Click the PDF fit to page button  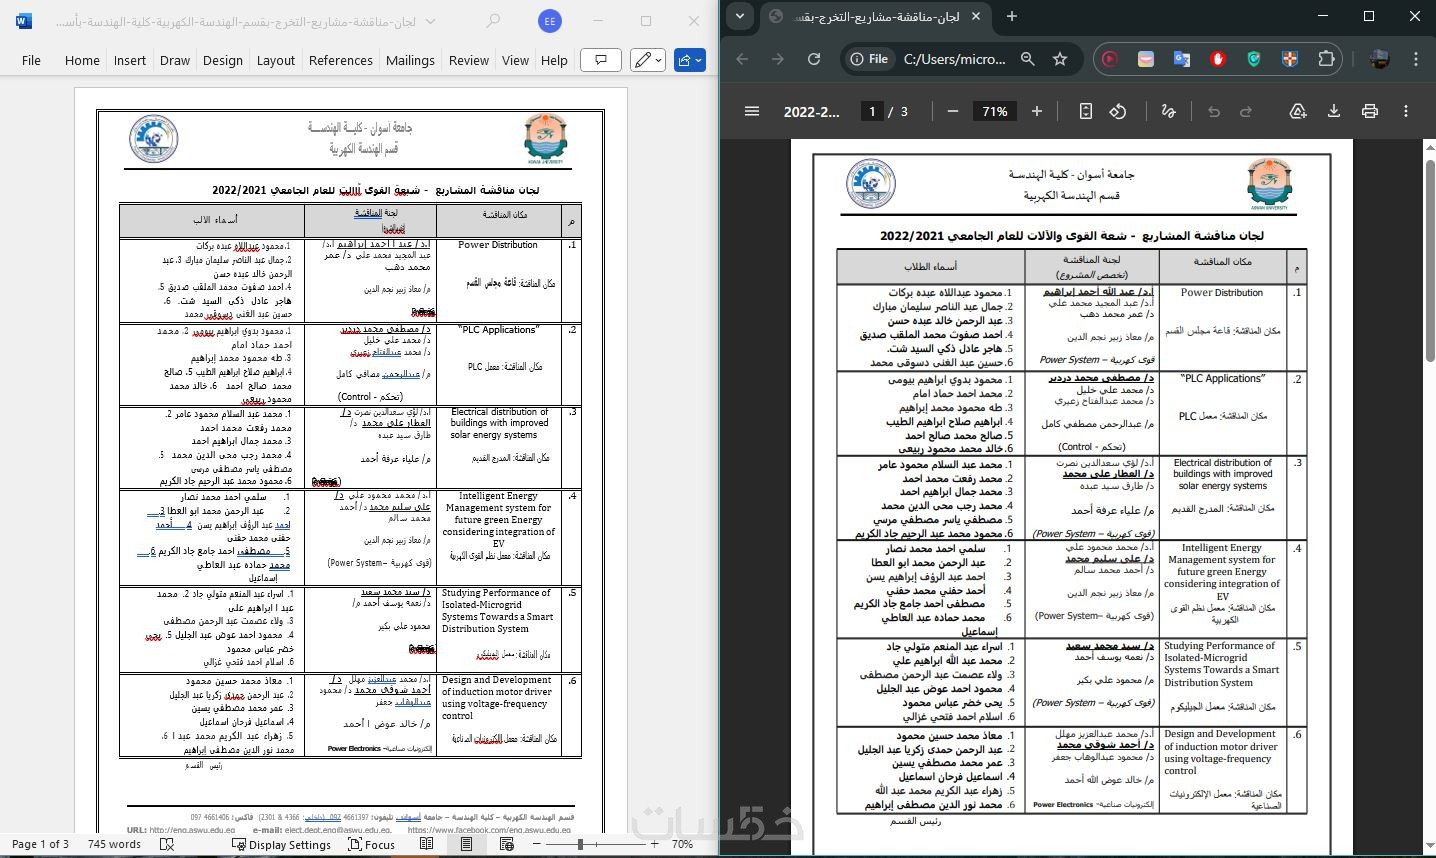click(1086, 111)
